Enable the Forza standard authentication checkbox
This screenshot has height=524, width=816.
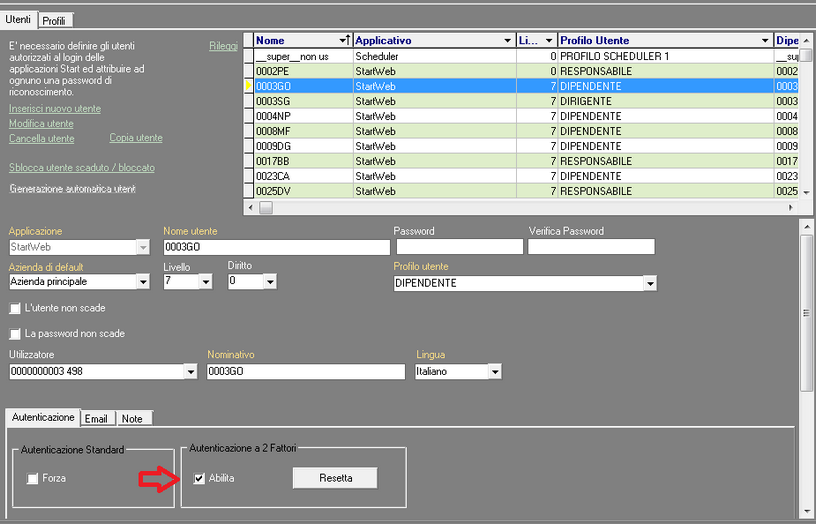coord(34,479)
